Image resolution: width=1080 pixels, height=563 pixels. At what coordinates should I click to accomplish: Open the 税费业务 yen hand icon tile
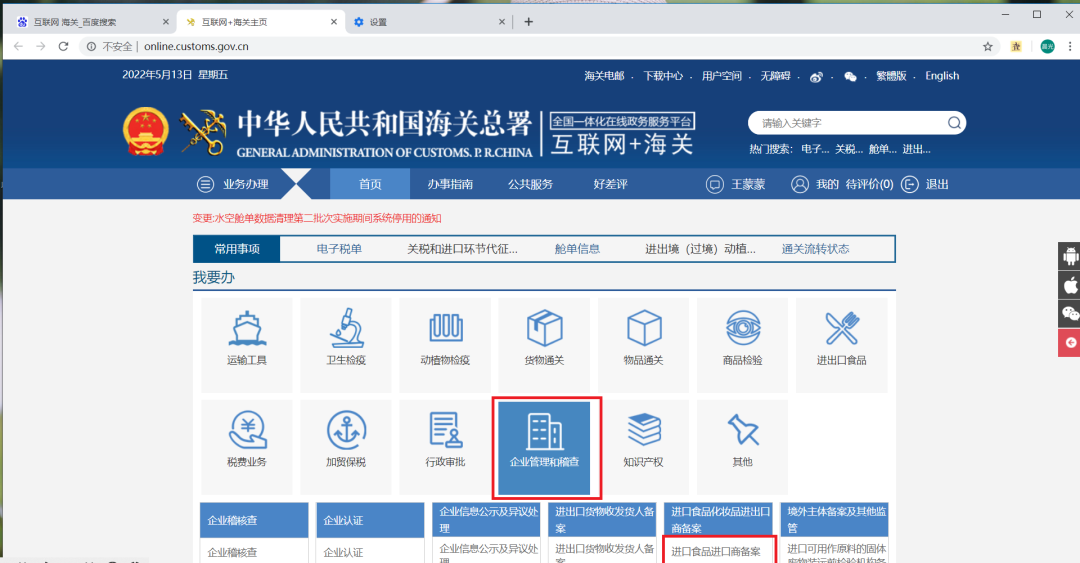coord(247,445)
